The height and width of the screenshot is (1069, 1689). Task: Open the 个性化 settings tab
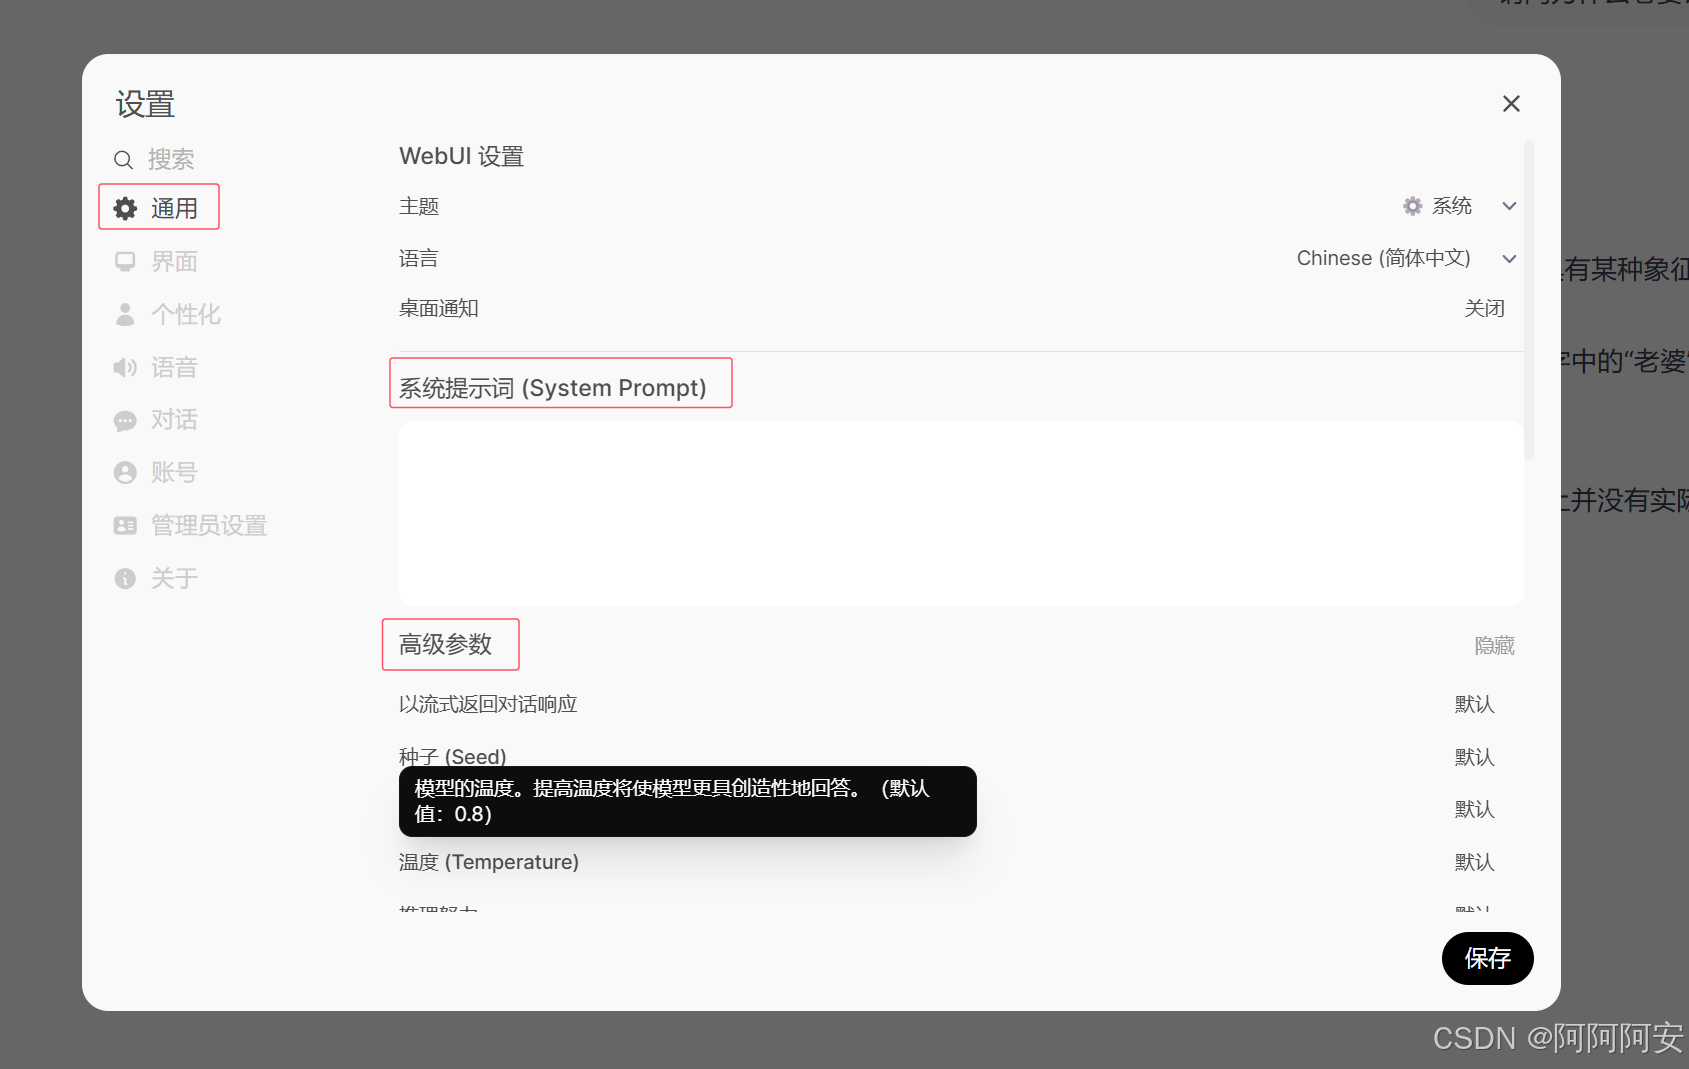point(166,314)
